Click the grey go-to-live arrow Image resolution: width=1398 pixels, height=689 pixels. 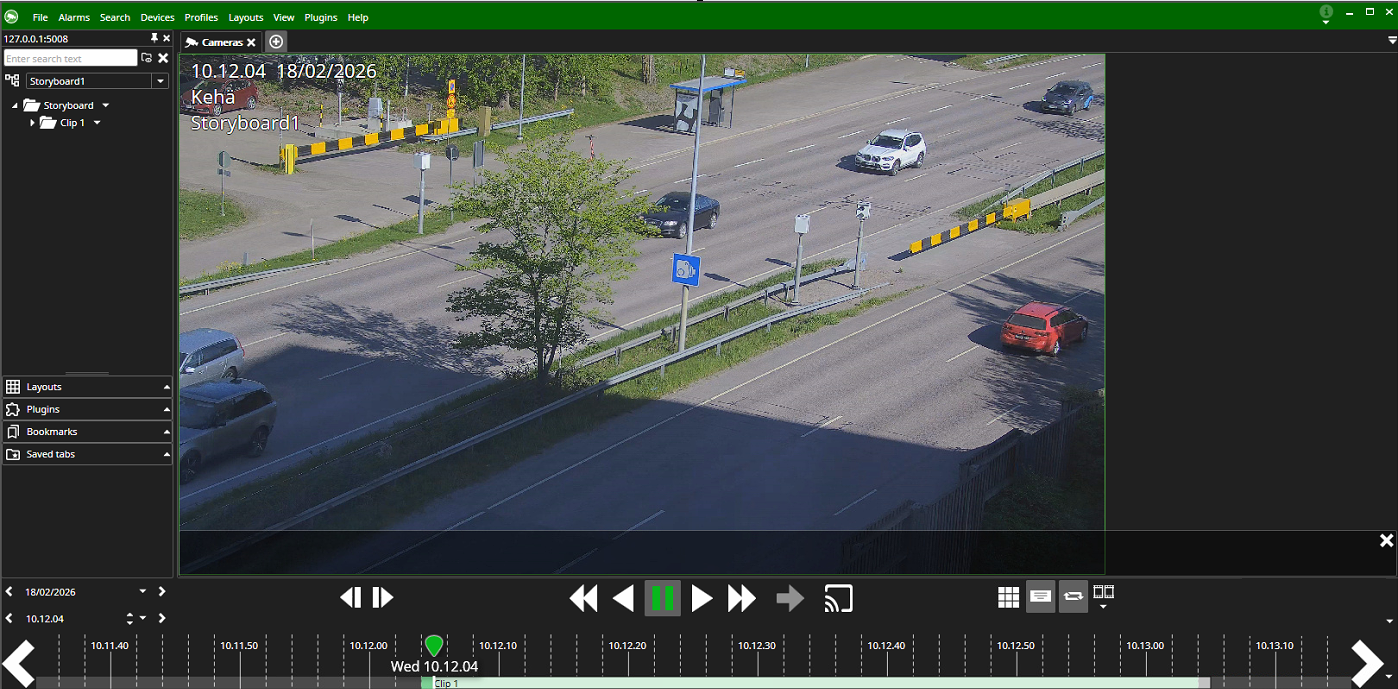790,598
